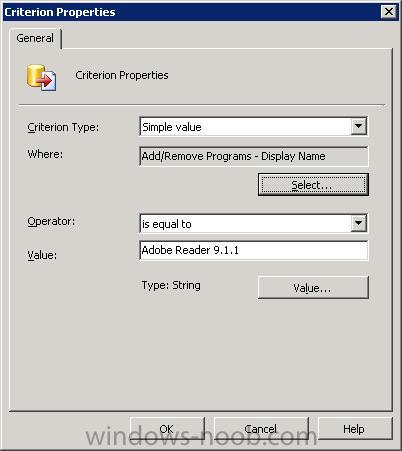The image size is (402, 451).
Task: Click the 'Where:' label
Action: (x=45, y=154)
